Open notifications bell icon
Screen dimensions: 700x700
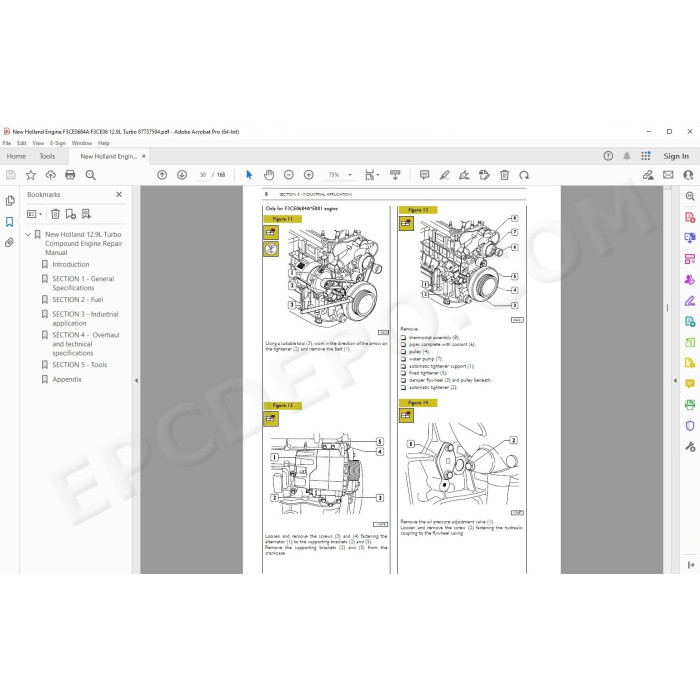tap(627, 156)
